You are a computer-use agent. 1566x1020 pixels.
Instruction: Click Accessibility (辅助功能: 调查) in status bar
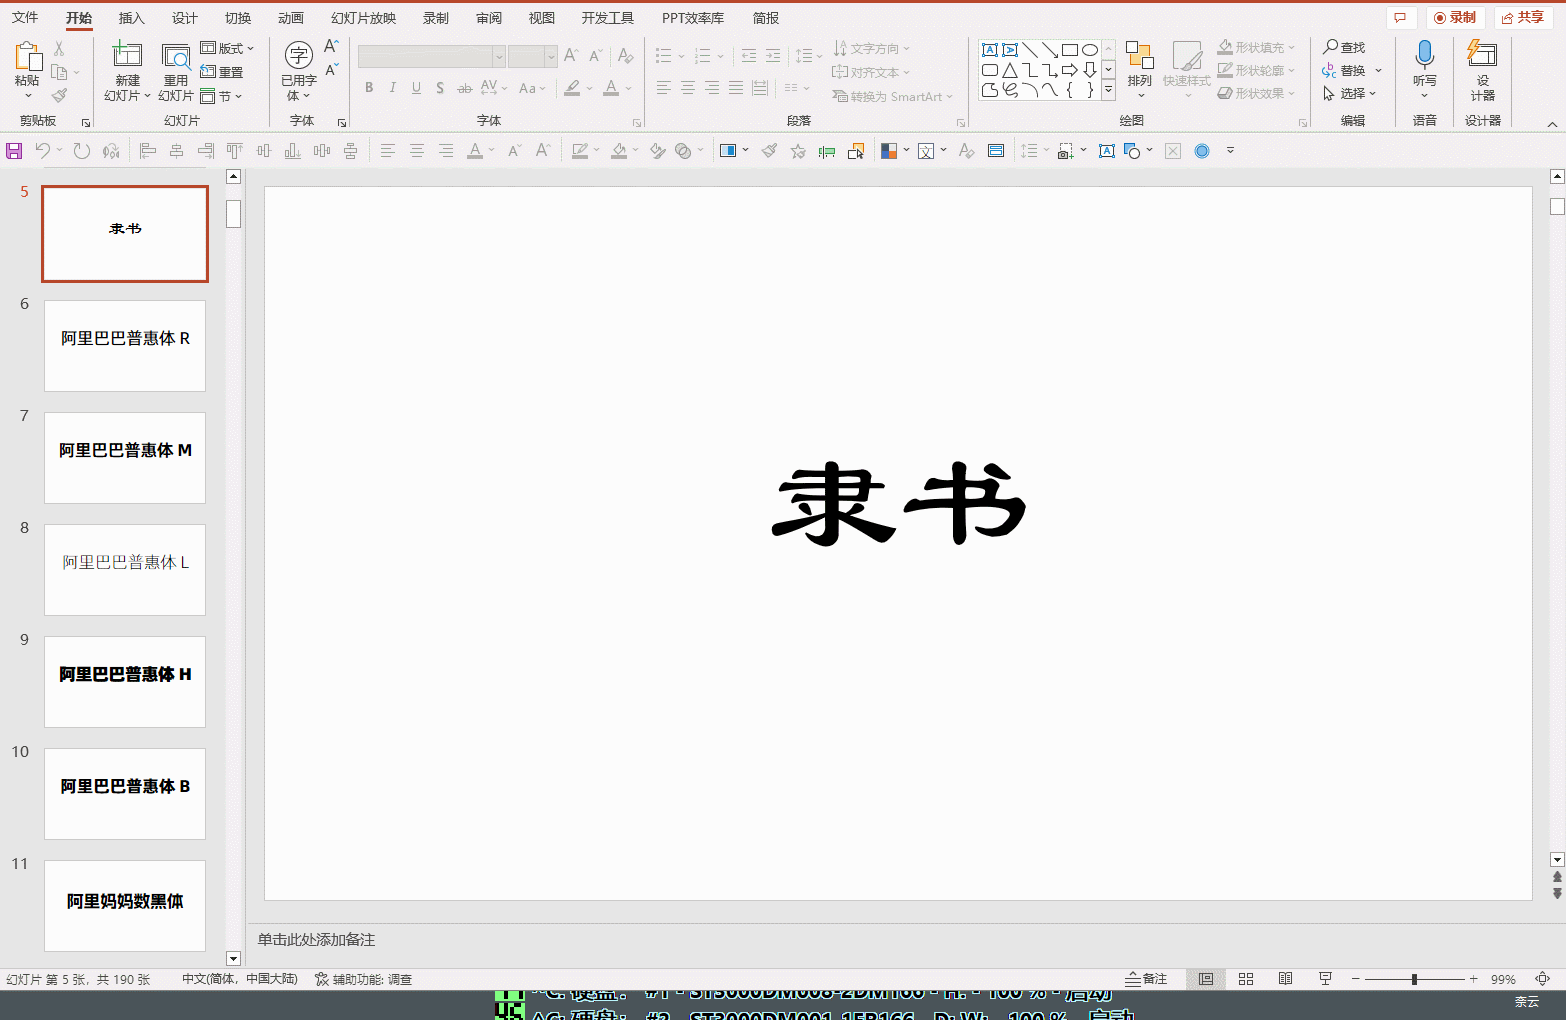pyautogui.click(x=363, y=979)
